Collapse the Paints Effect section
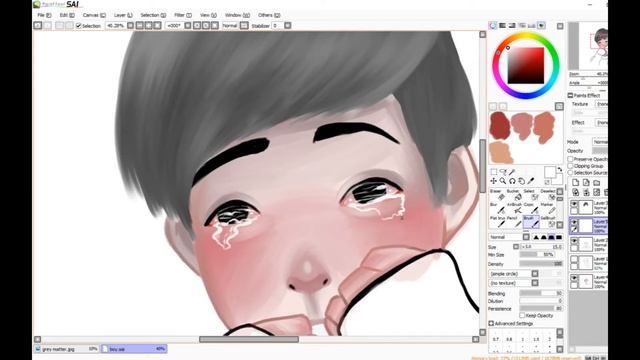The image size is (640, 360). (570, 96)
